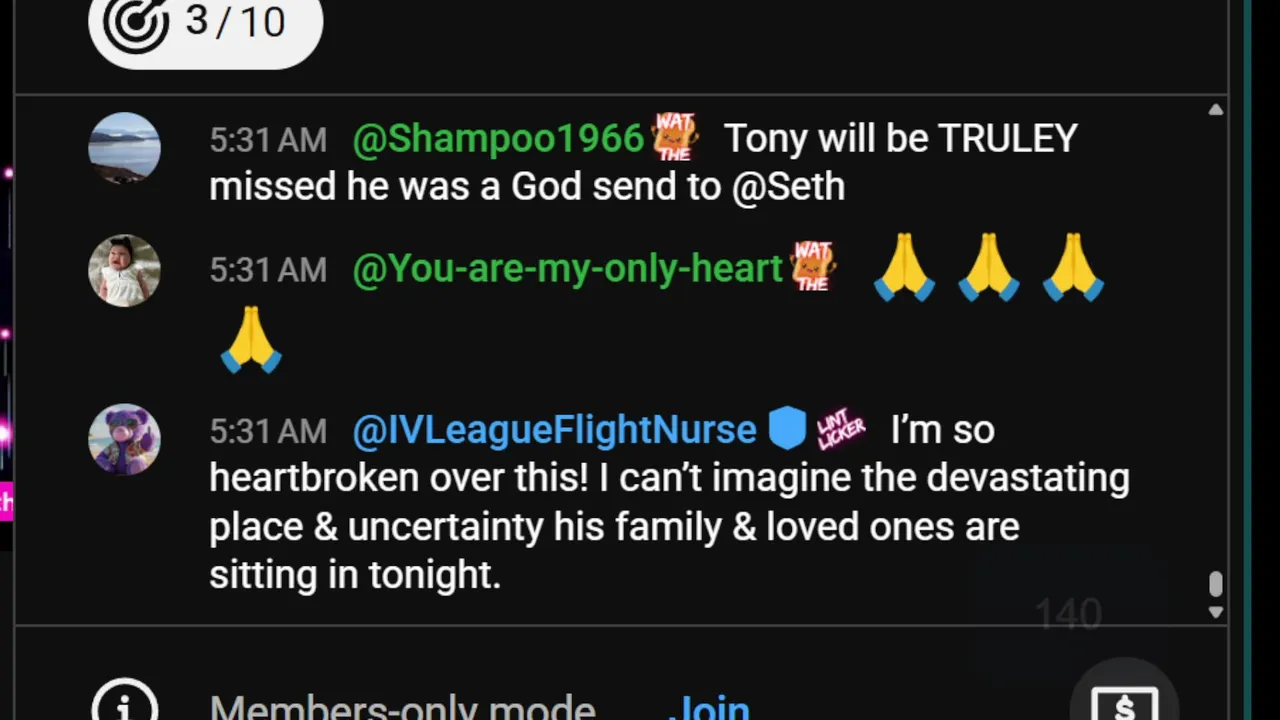Click the @Shampoo1966 username
The height and width of the screenshot is (720, 1280).
498,139
